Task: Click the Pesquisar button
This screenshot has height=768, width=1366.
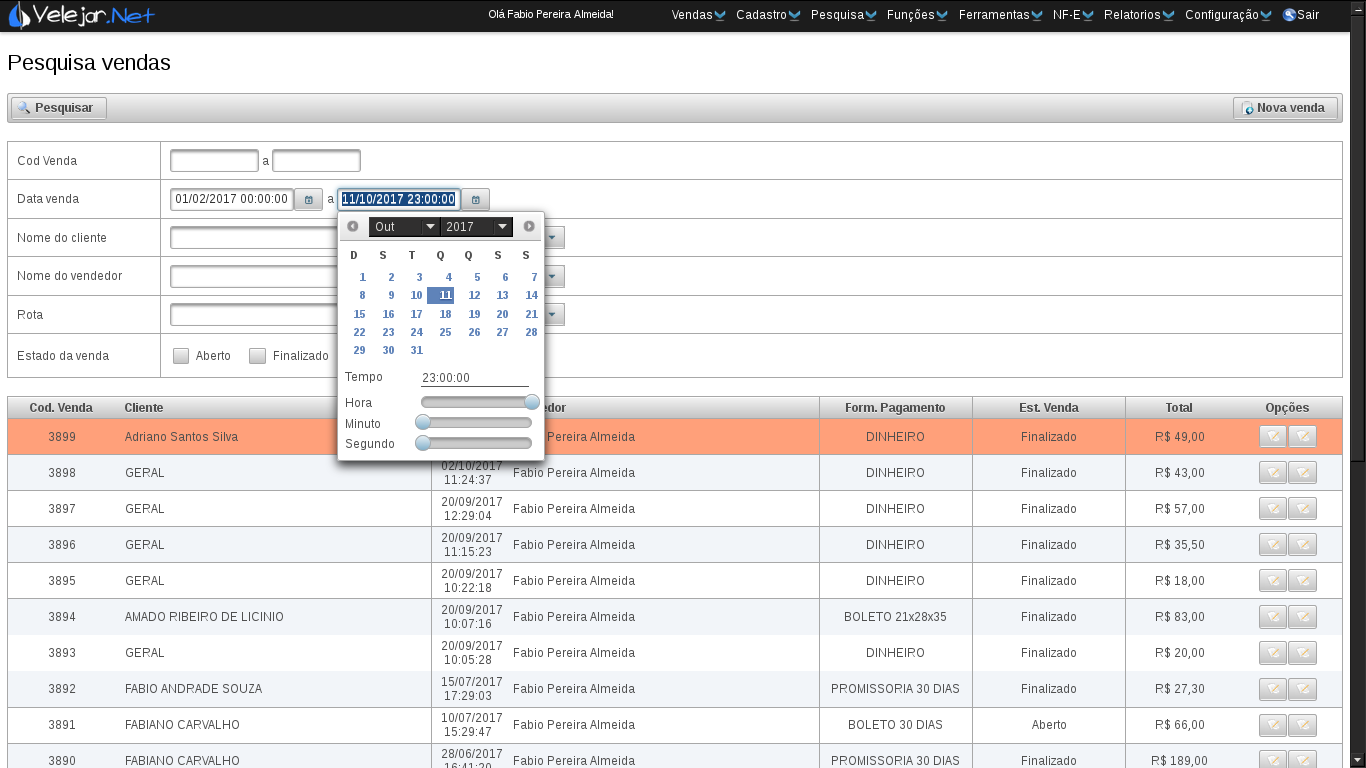Action: (59, 108)
